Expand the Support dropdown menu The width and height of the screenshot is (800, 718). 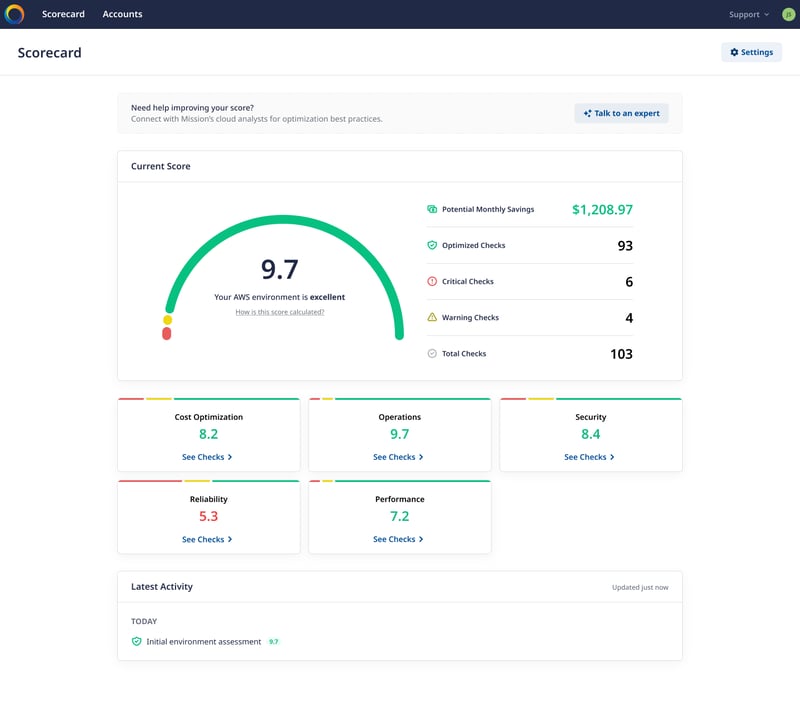(x=749, y=15)
